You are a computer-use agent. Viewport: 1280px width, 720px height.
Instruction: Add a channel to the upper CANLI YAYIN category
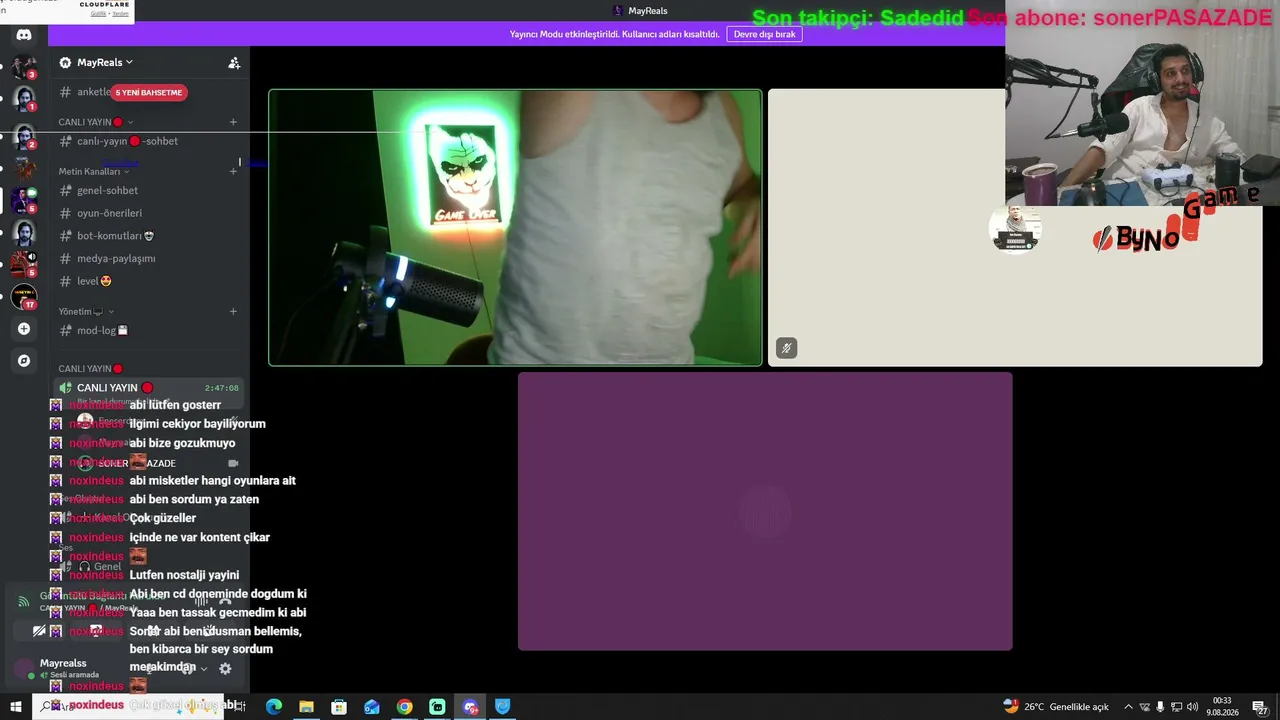pyautogui.click(x=233, y=122)
